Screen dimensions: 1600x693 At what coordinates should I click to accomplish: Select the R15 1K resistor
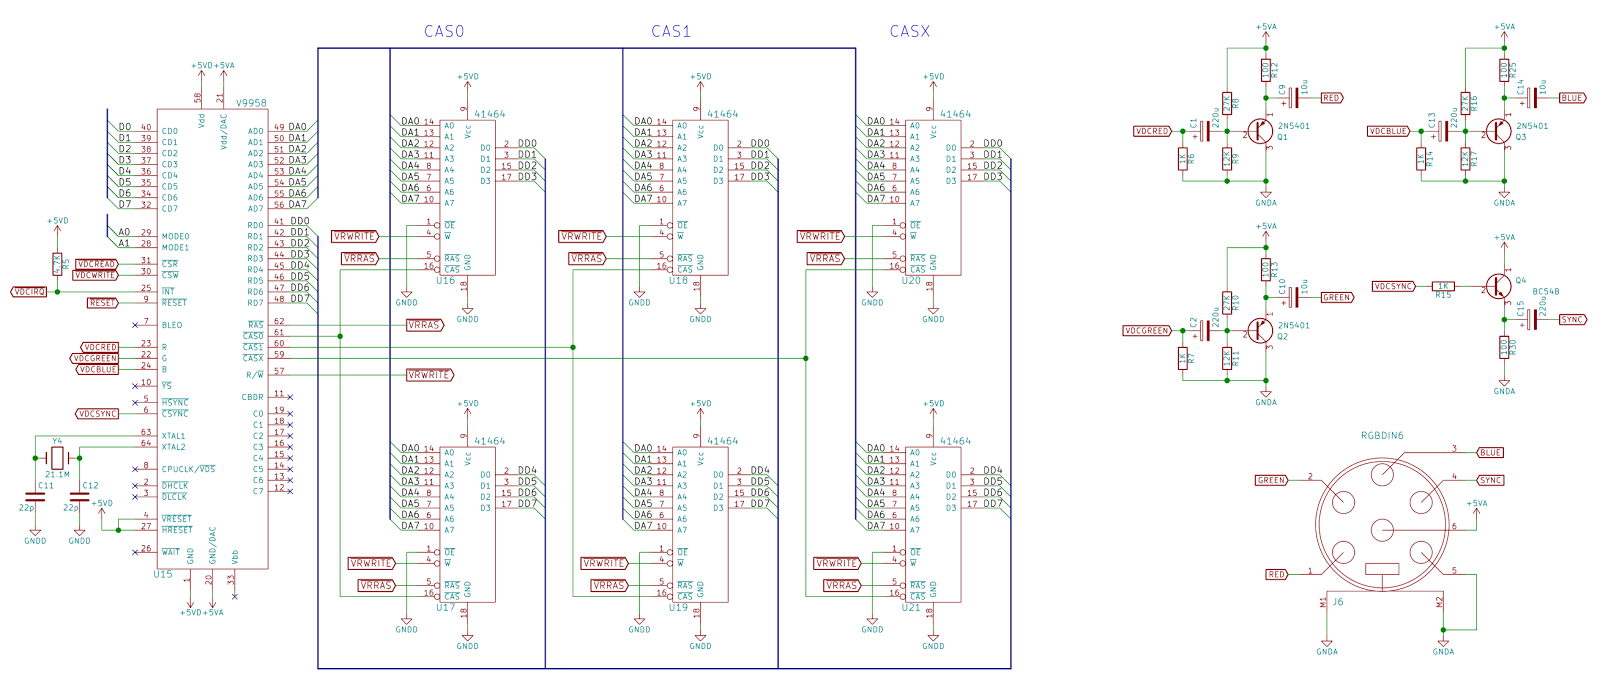1443,287
